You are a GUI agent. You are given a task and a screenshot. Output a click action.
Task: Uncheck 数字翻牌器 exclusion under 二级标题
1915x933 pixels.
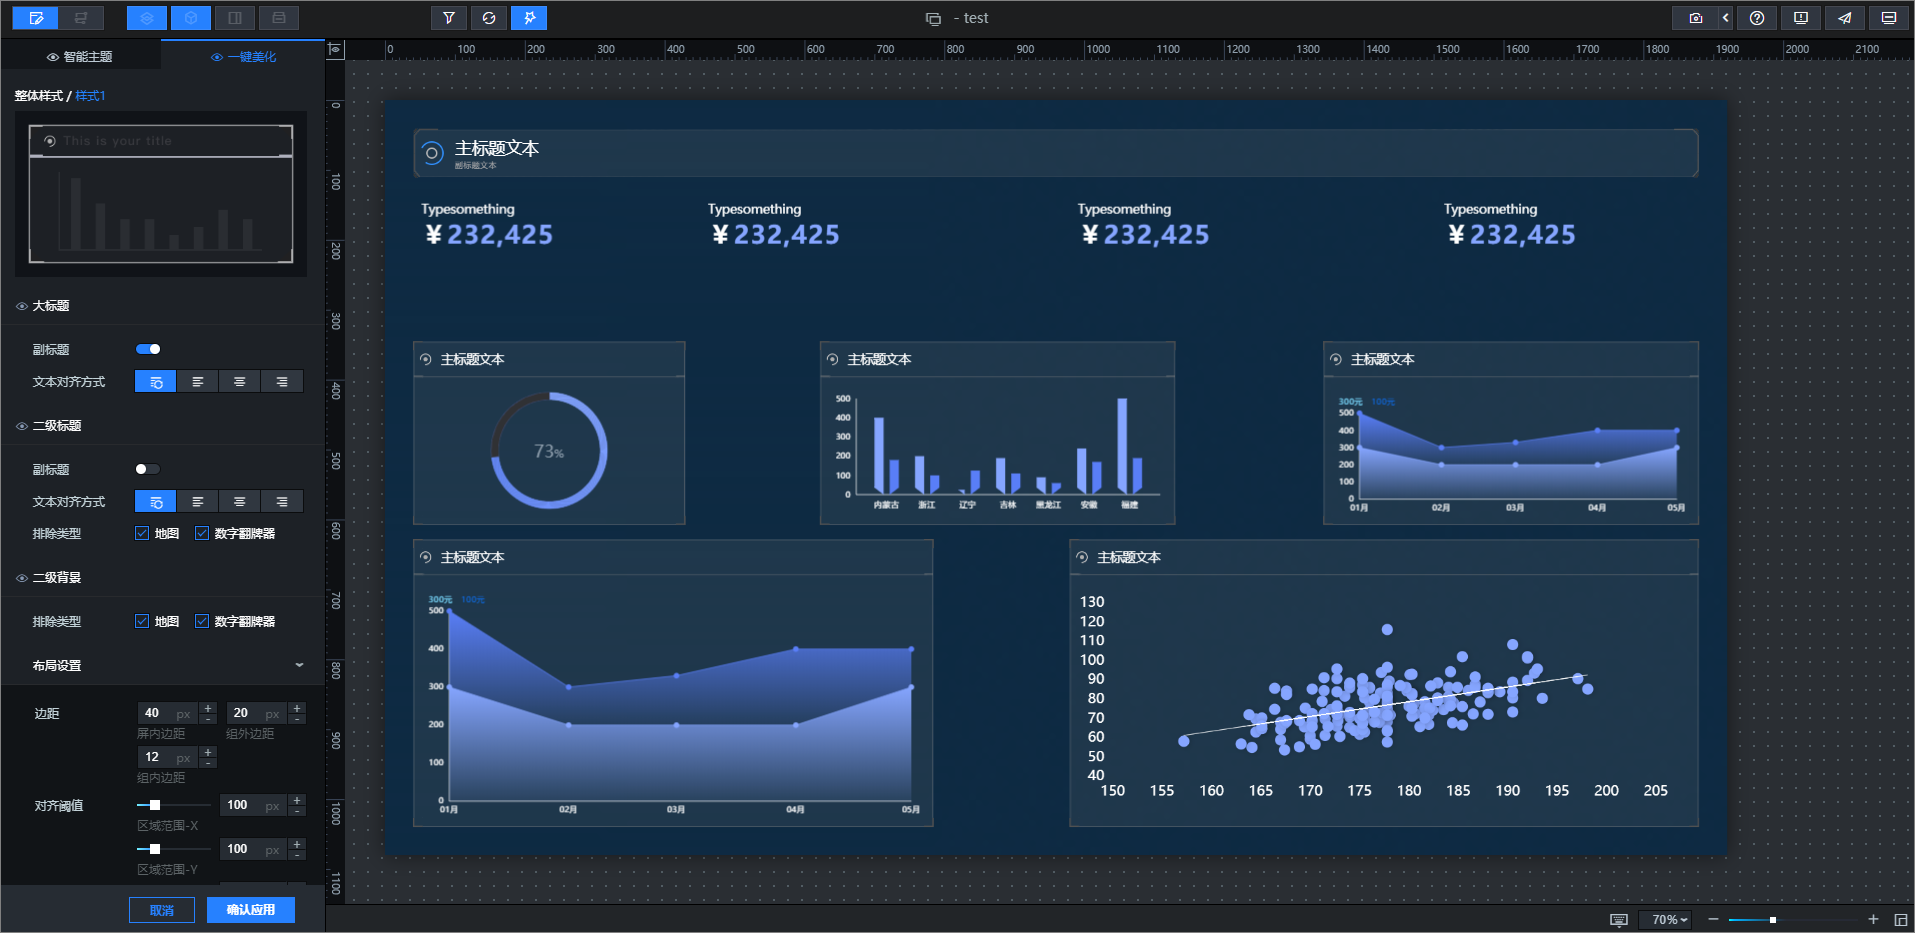coord(202,533)
